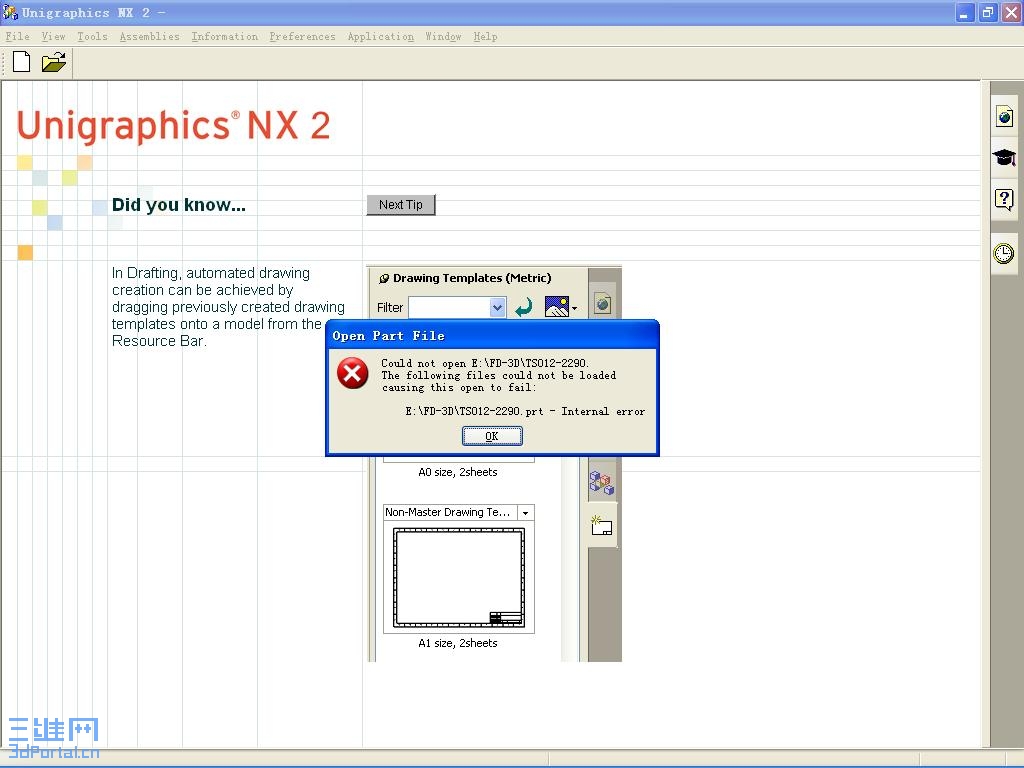The image size is (1024, 768).
Task: Click the Open Part File dialog title bar
Action: point(492,336)
